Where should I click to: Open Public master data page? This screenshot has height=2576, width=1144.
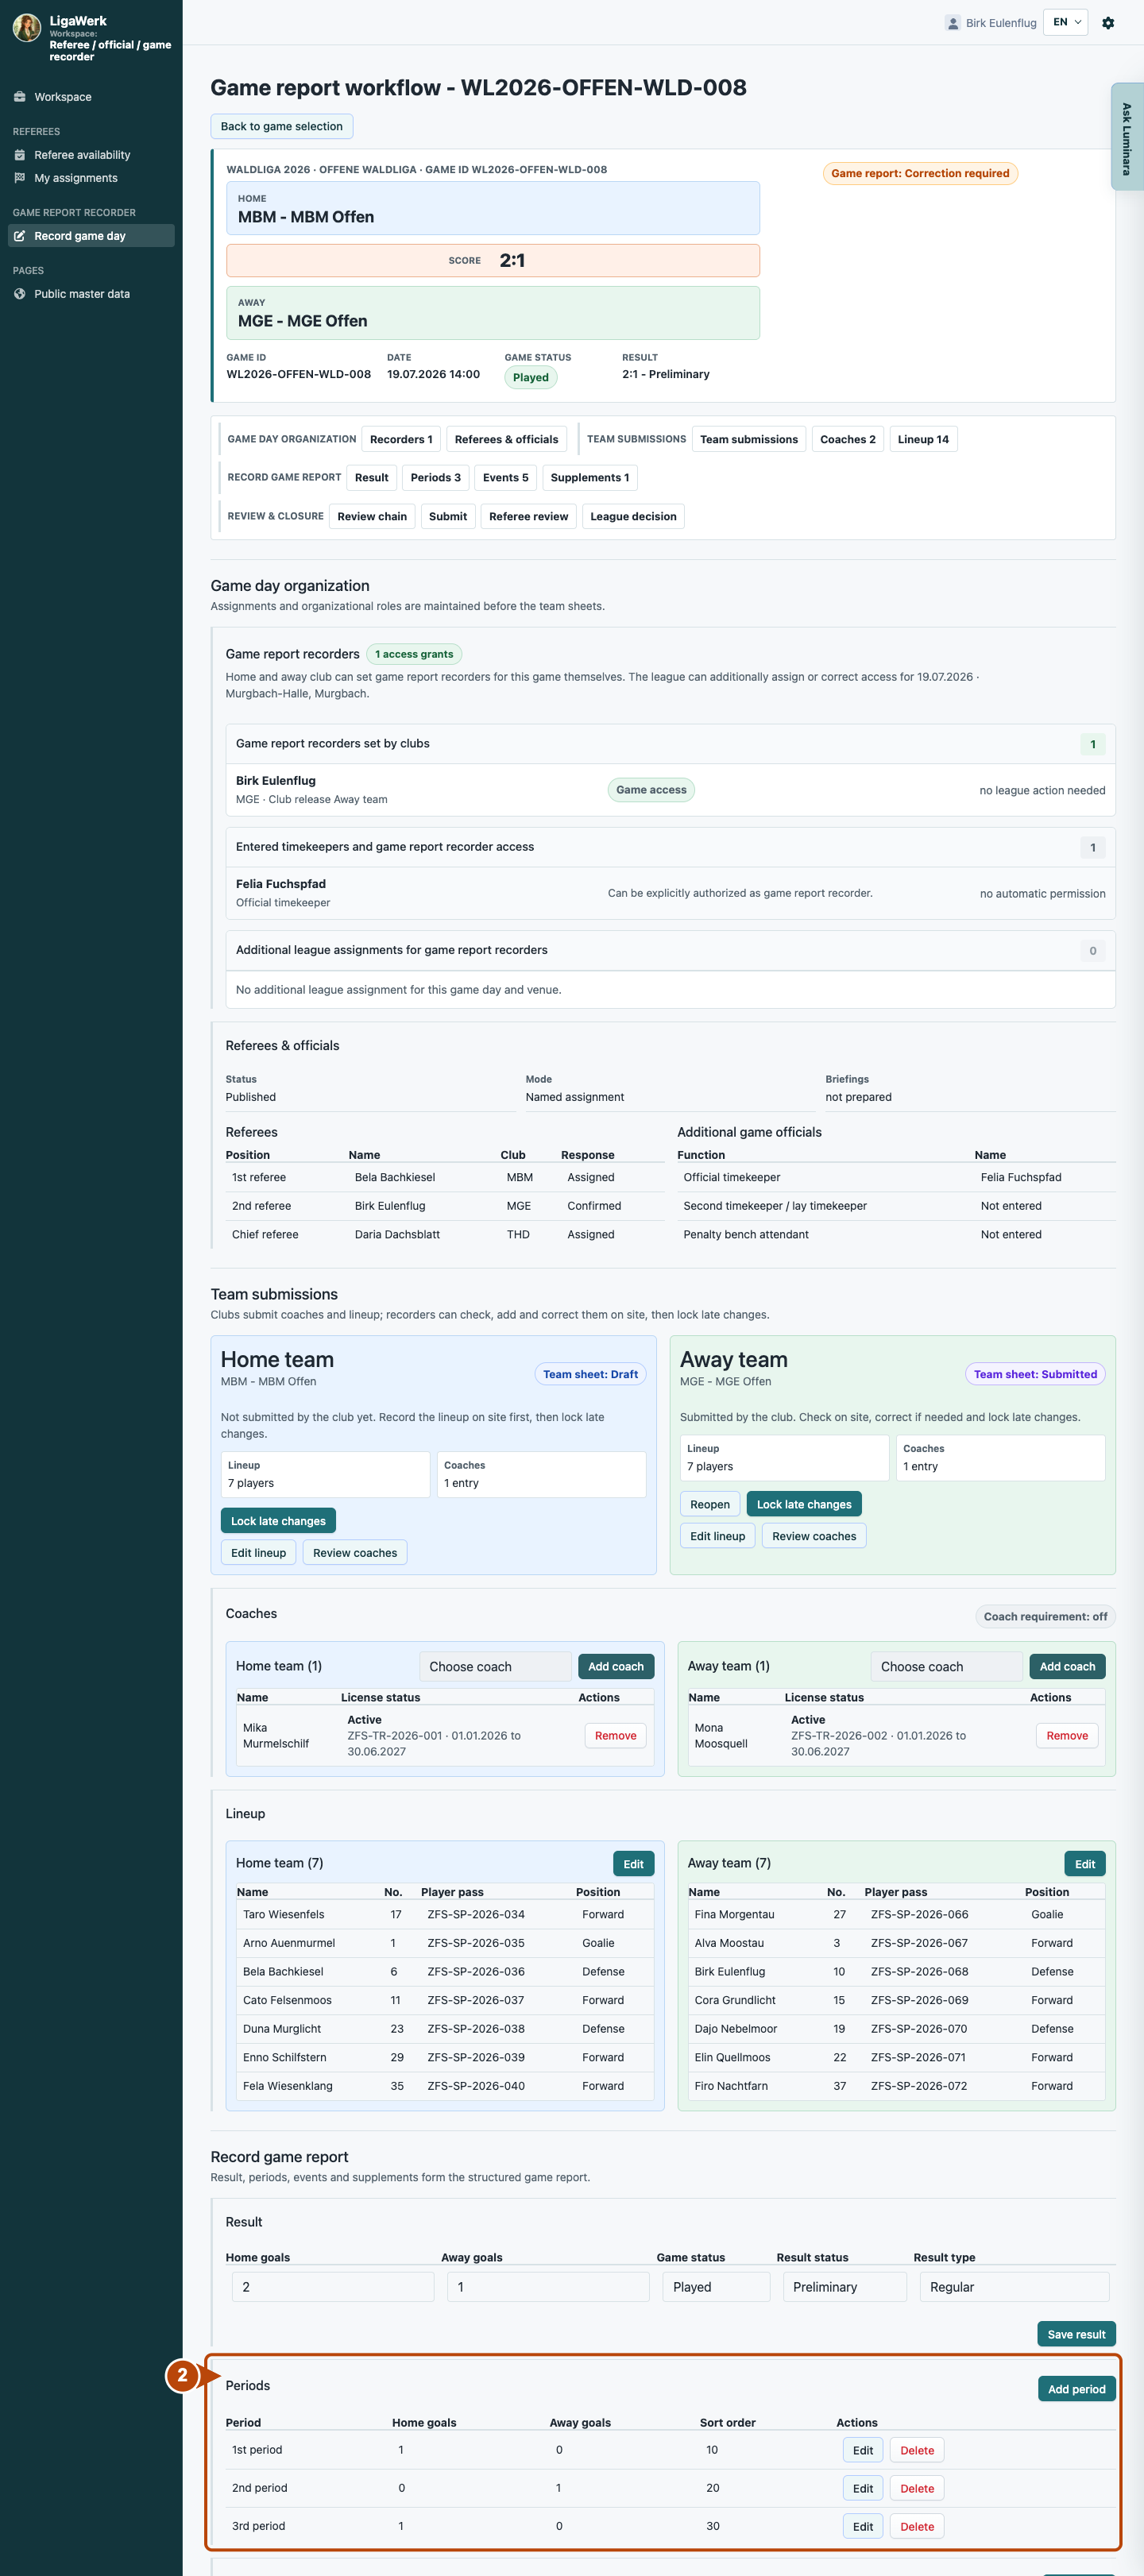coord(91,294)
